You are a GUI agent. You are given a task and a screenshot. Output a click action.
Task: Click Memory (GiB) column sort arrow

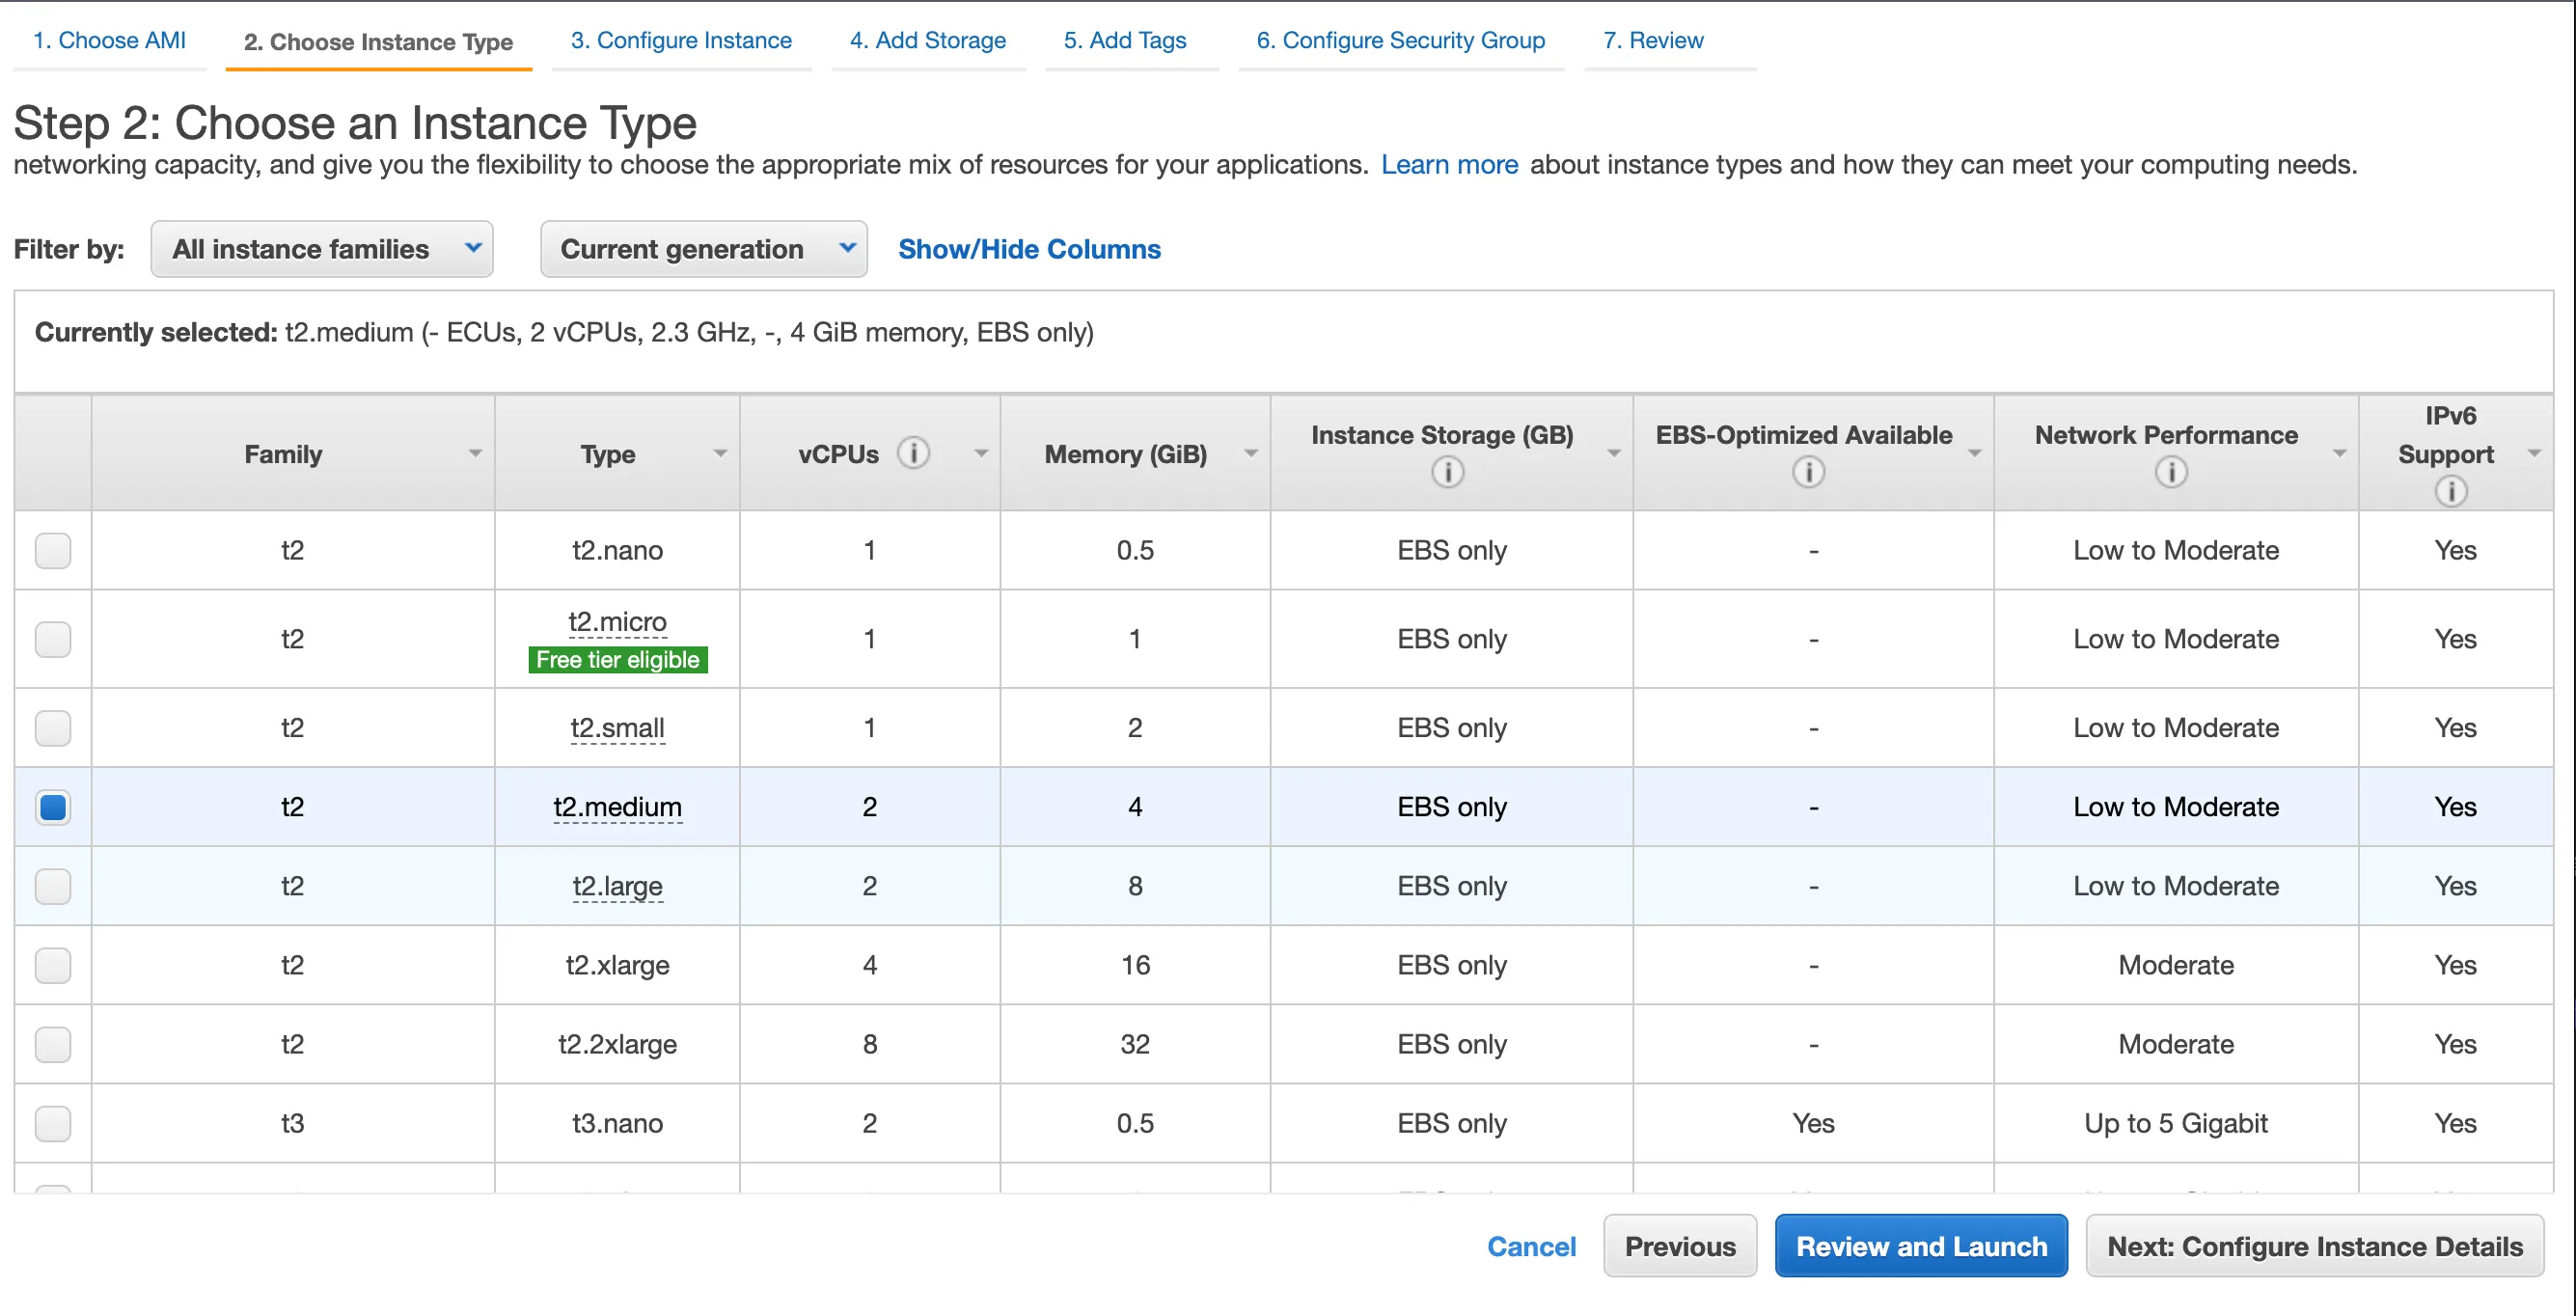tap(1250, 454)
